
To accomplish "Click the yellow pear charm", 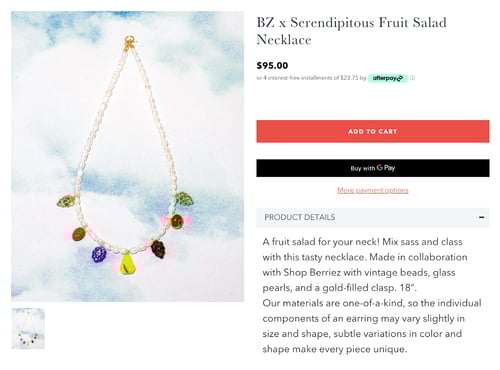I will click(127, 264).
